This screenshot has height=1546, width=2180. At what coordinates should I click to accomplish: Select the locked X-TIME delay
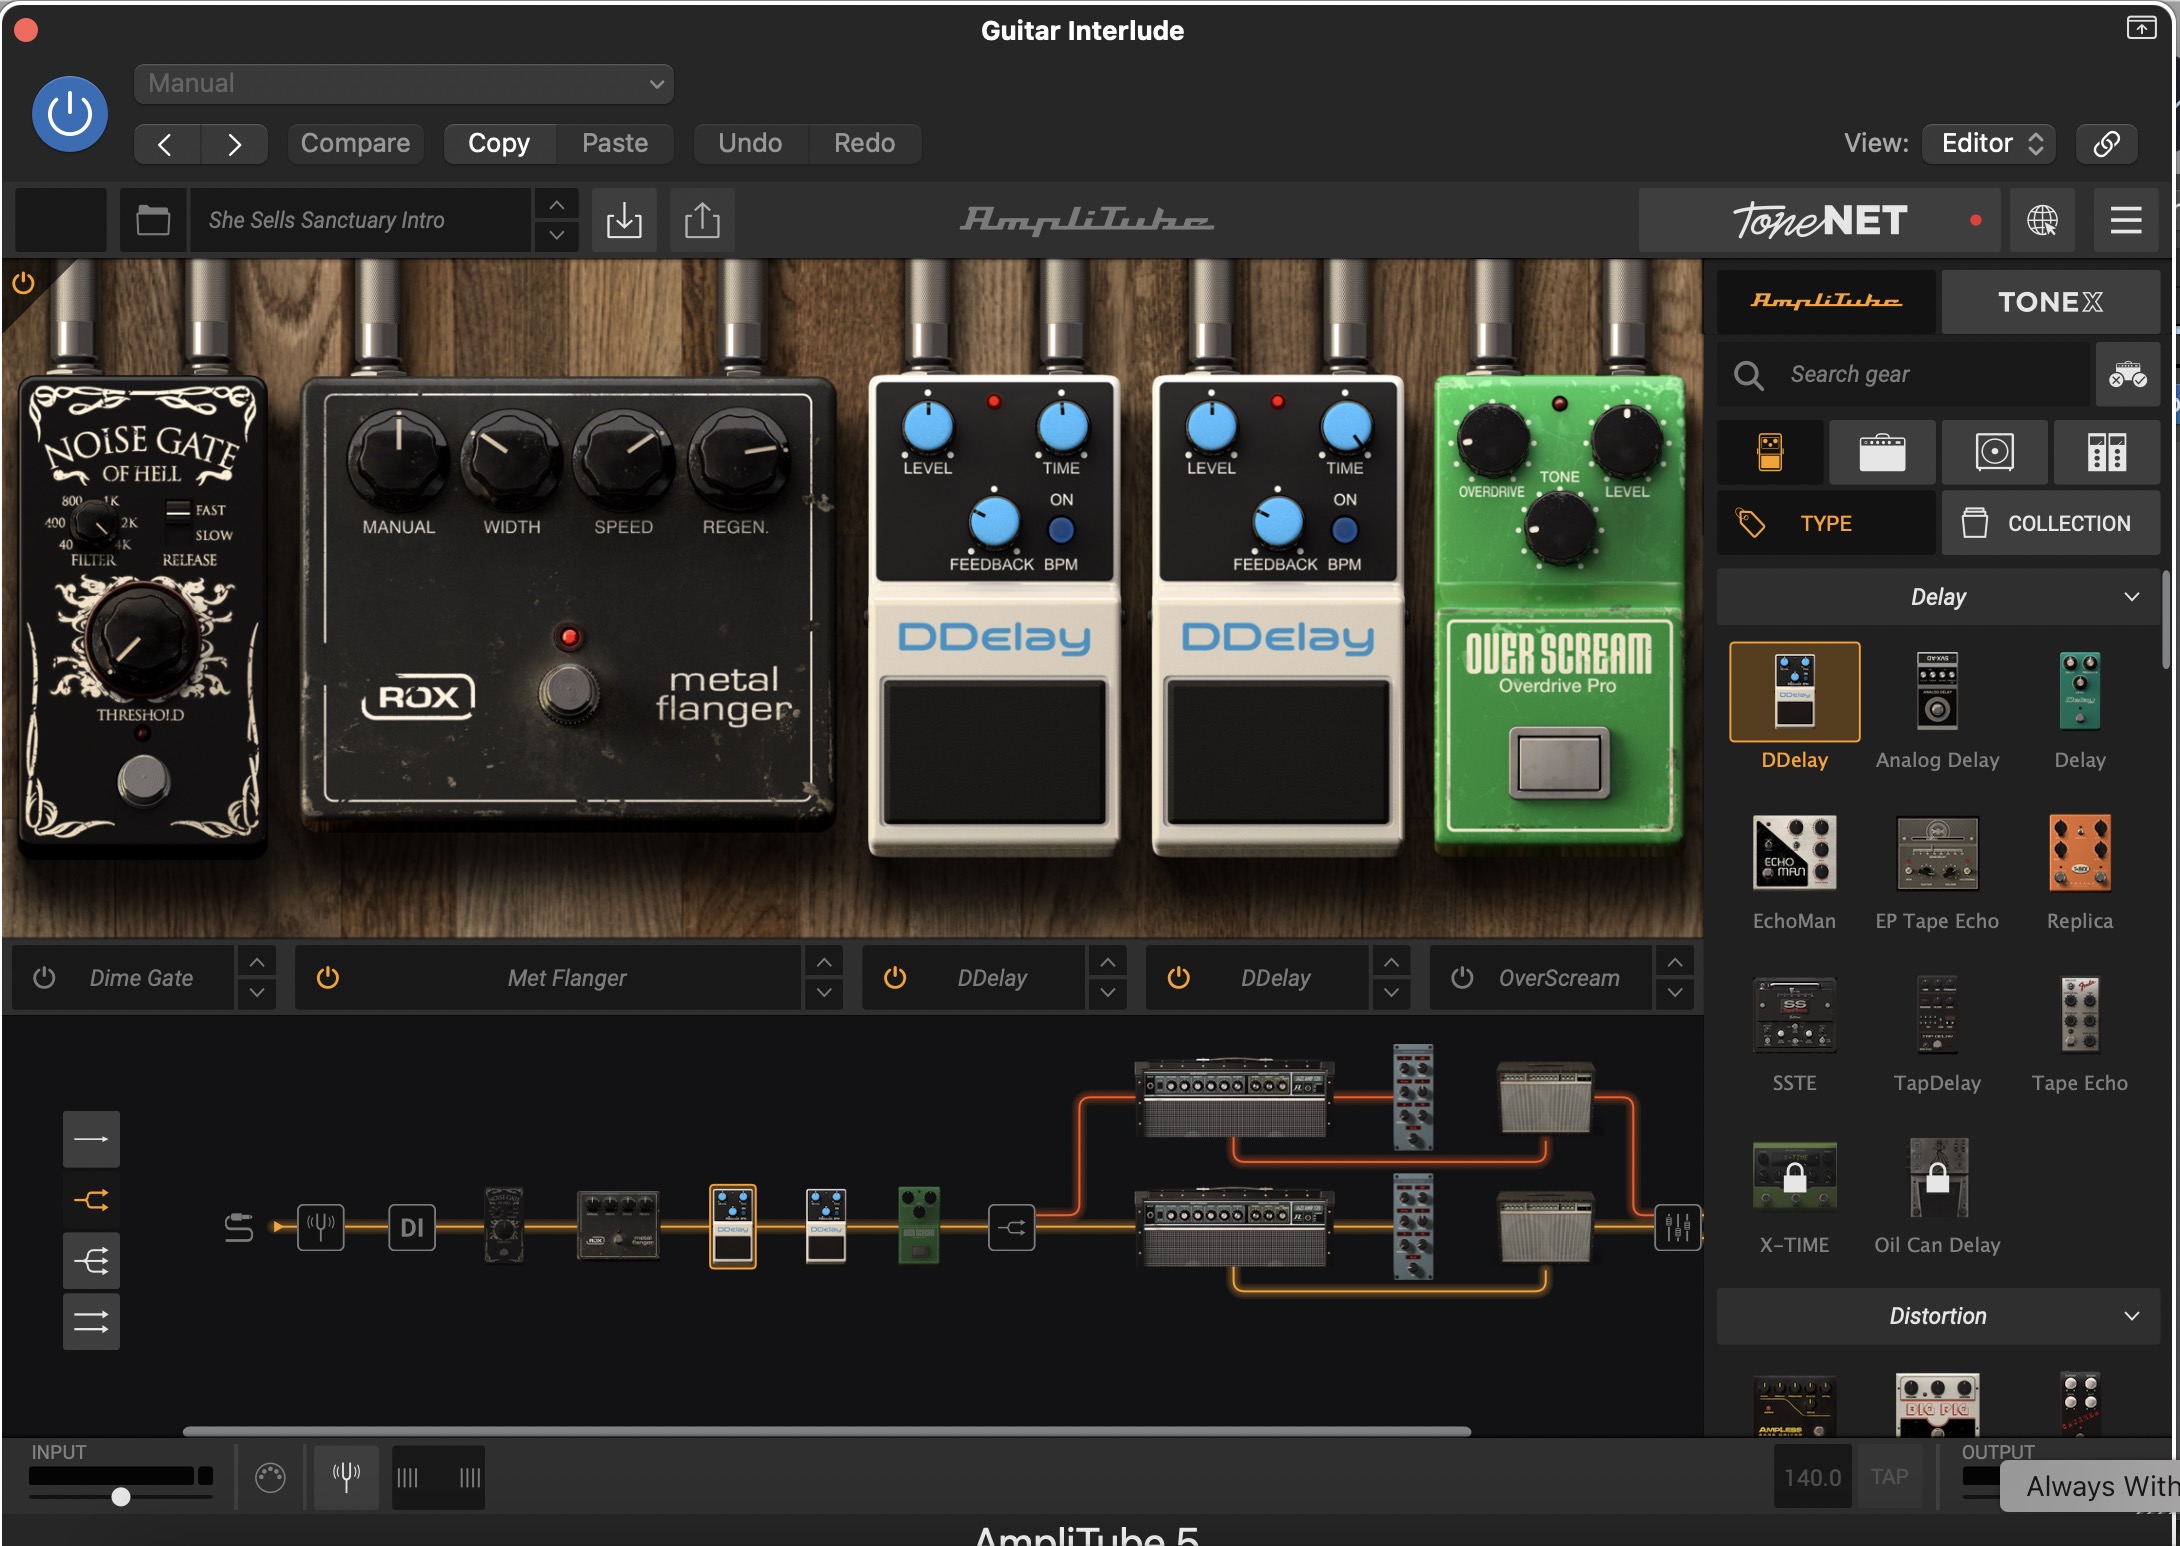pyautogui.click(x=1794, y=1176)
